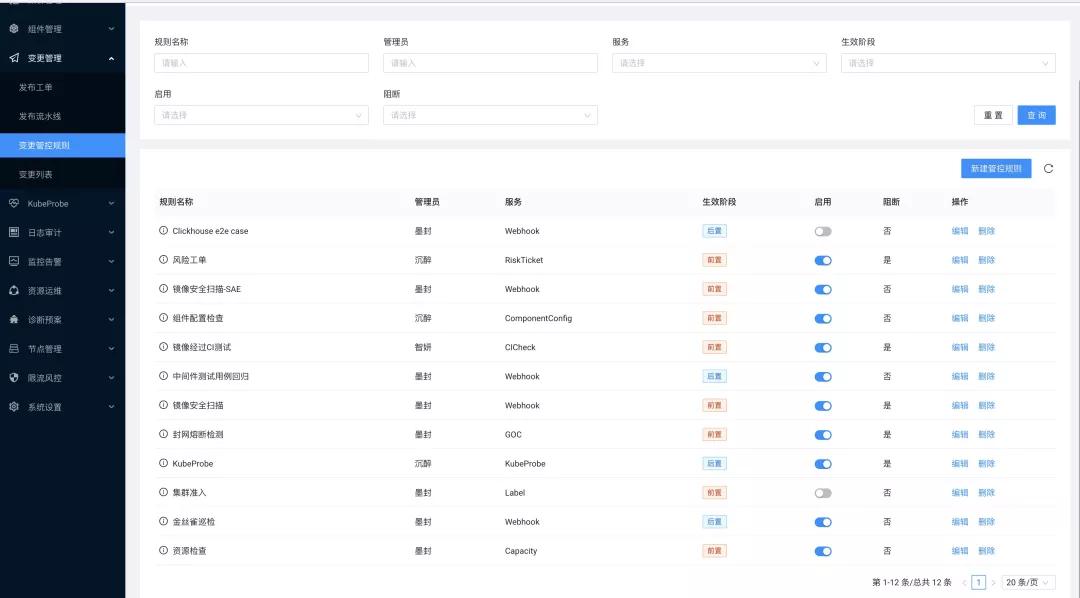Open the 生效阶段 filter dropdown

tap(947, 62)
